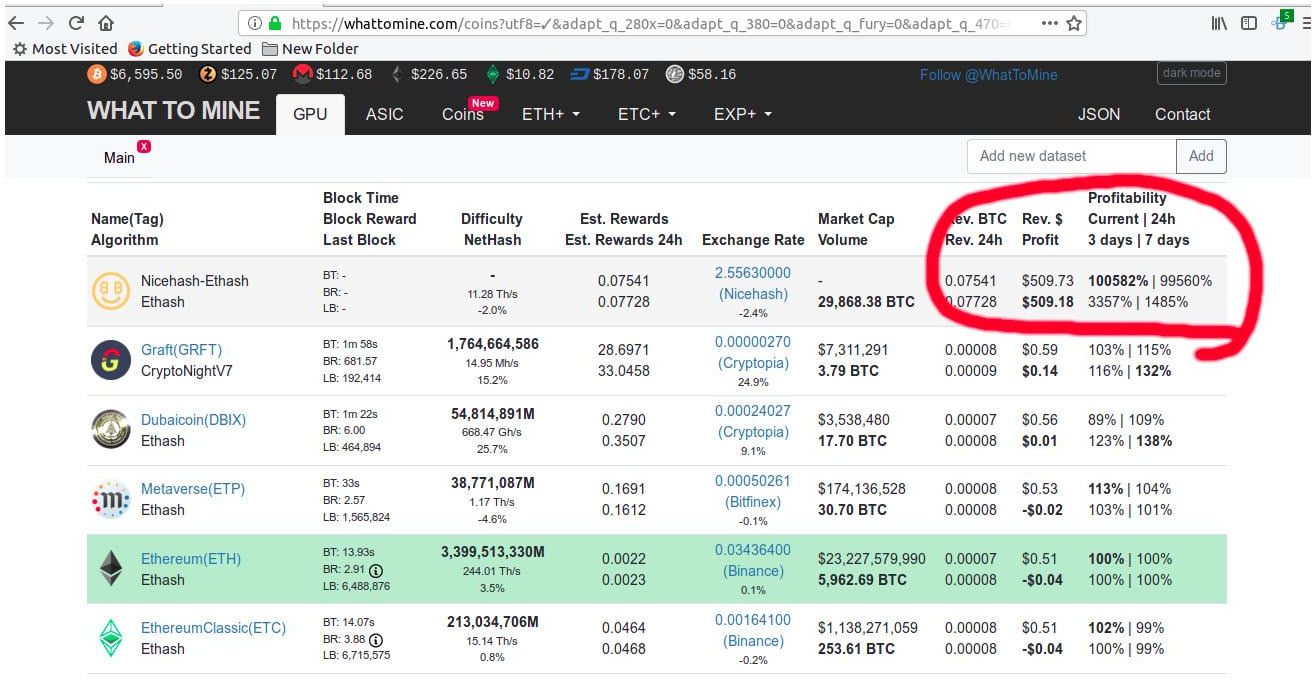Open the Getting Started bookmark
The height and width of the screenshot is (680, 1312).
tap(190, 48)
